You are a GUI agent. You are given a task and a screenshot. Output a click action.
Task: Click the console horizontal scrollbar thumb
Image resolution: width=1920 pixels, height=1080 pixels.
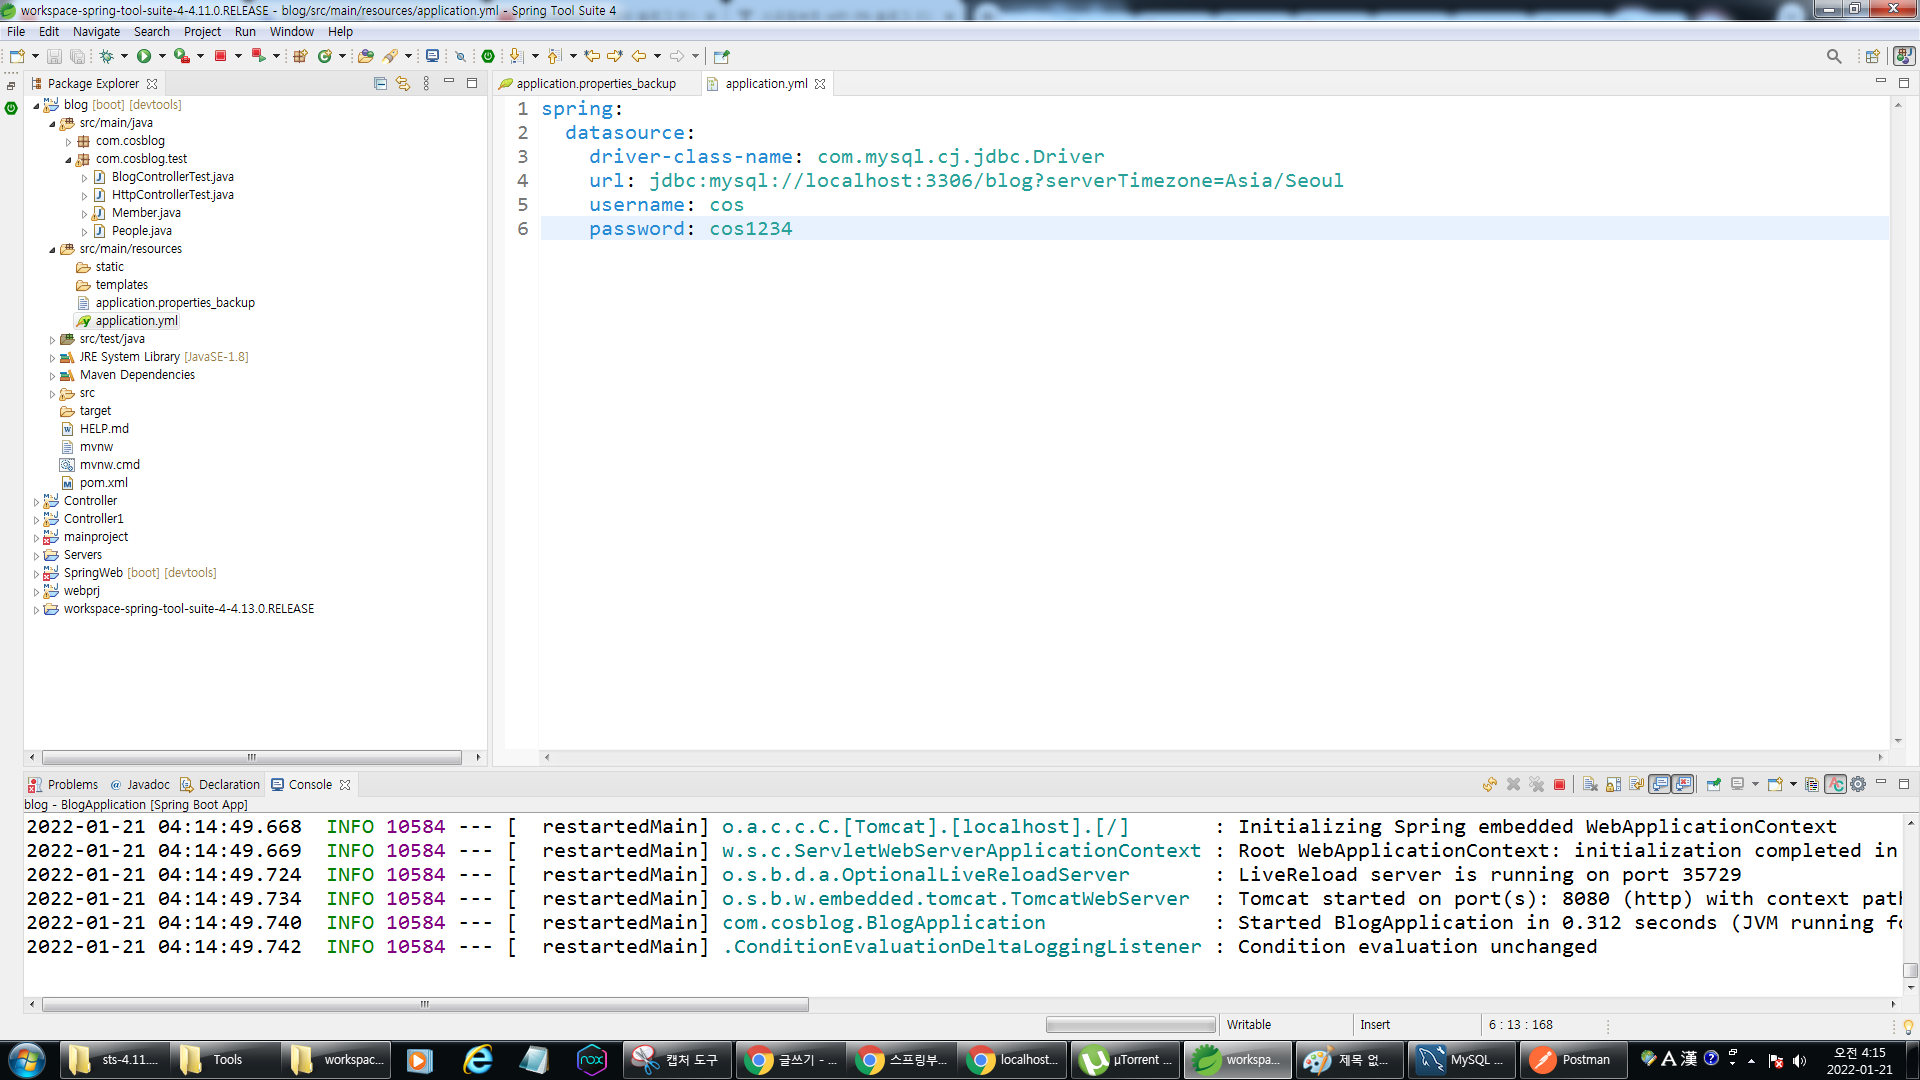(x=425, y=1004)
